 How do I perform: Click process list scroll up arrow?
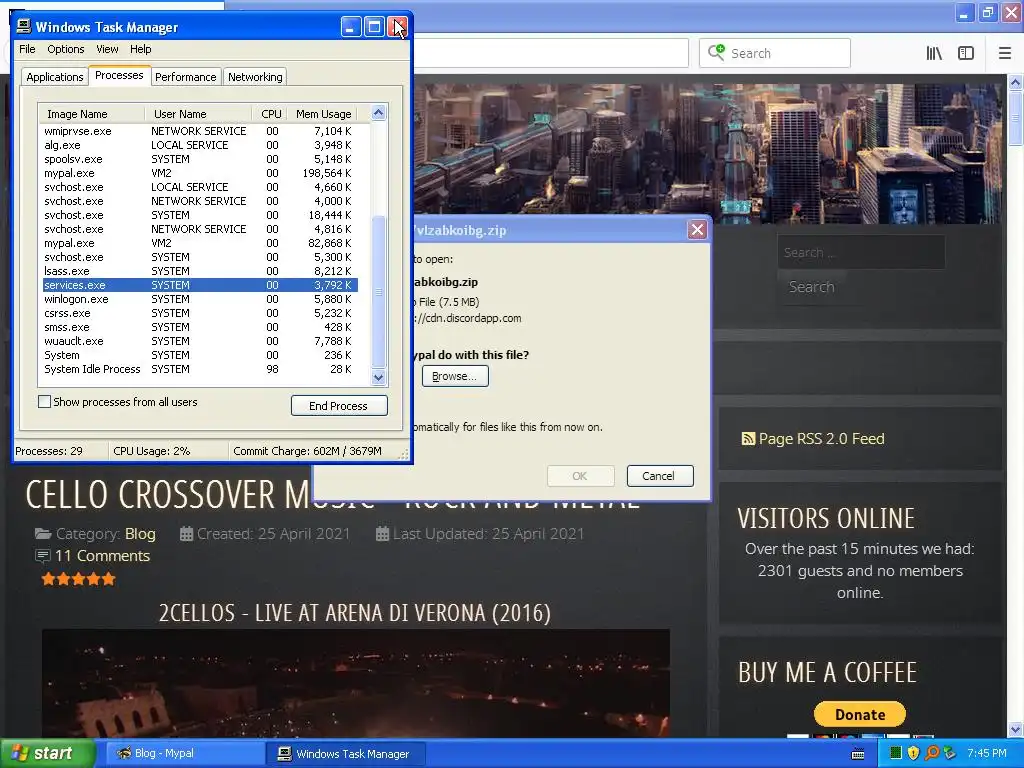tap(379, 113)
